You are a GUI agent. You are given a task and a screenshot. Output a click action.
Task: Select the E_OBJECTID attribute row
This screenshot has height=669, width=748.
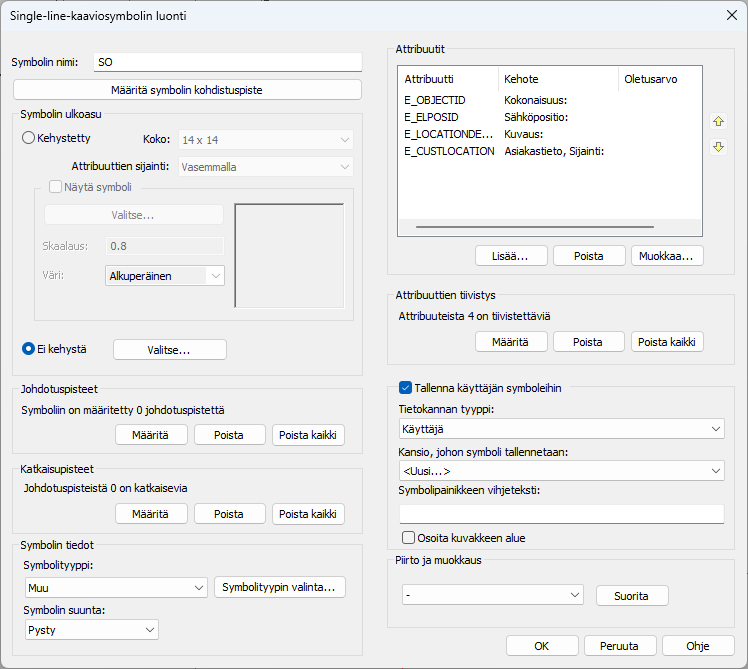435,100
